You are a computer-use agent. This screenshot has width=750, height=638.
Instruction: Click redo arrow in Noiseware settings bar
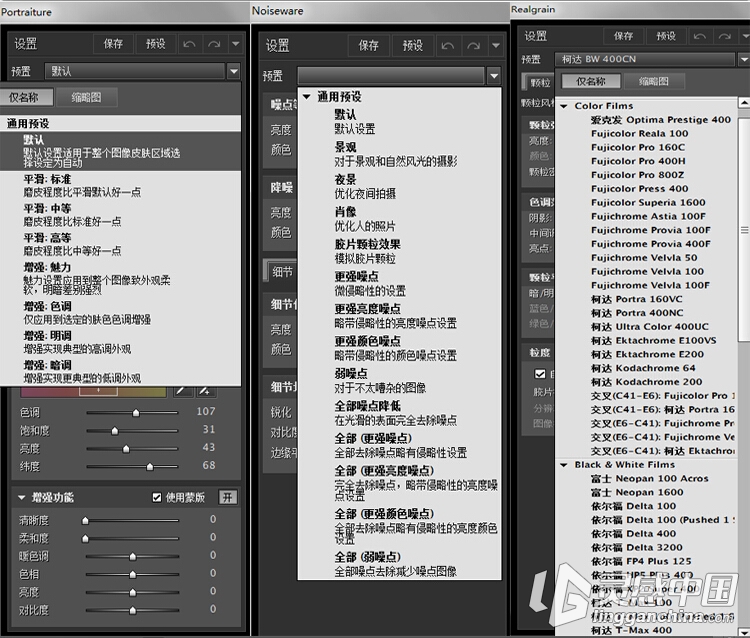coord(474,45)
